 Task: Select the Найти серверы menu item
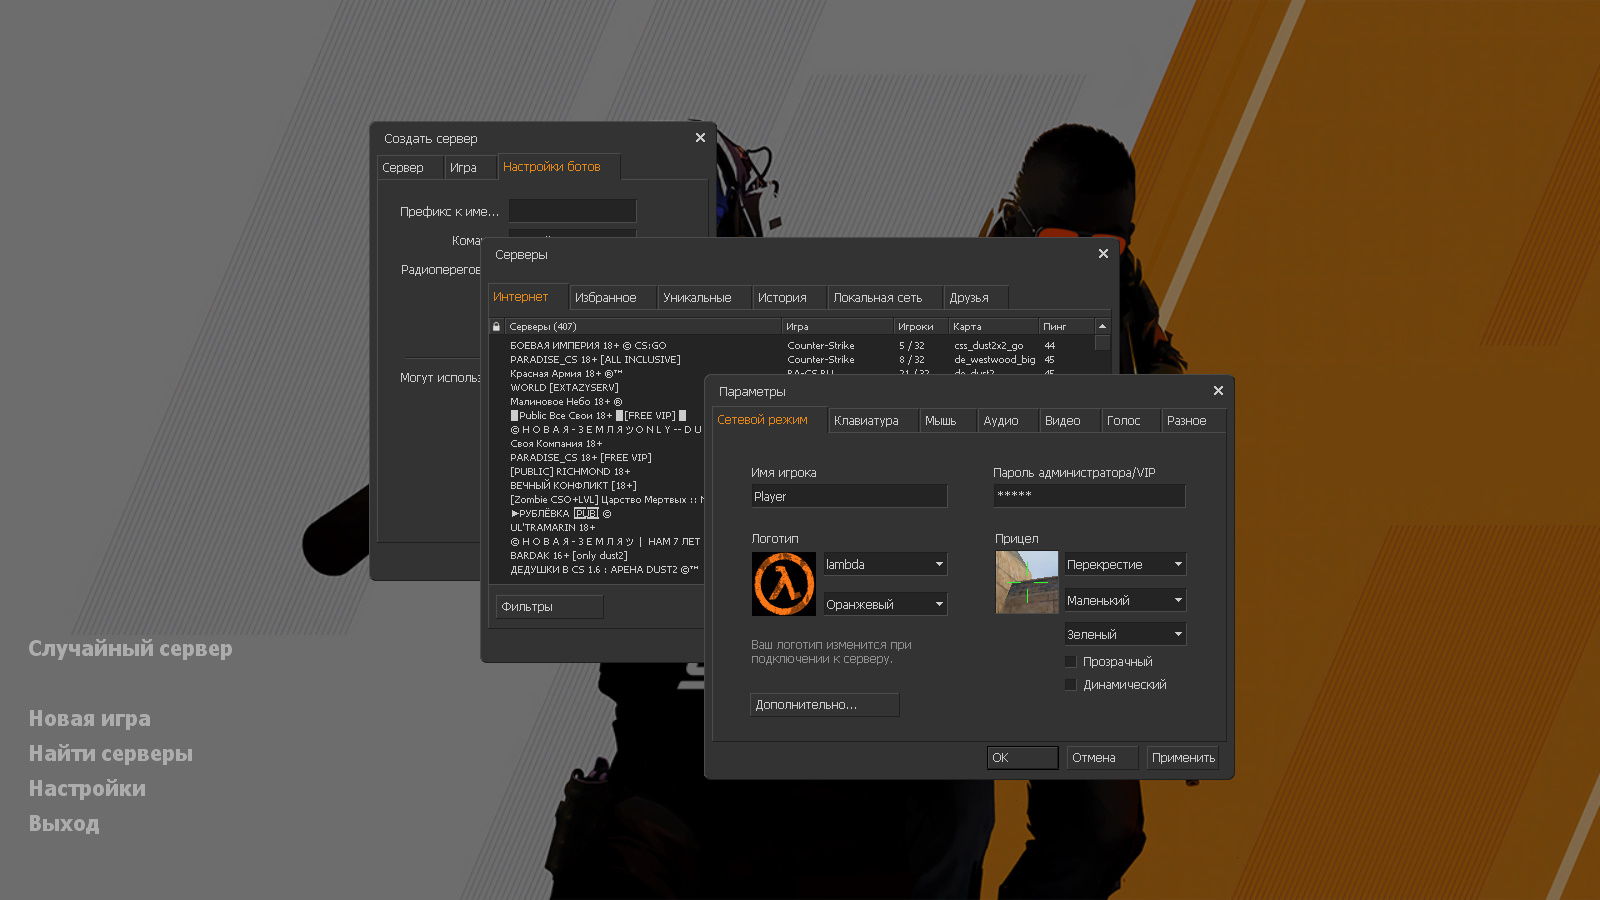coord(111,754)
